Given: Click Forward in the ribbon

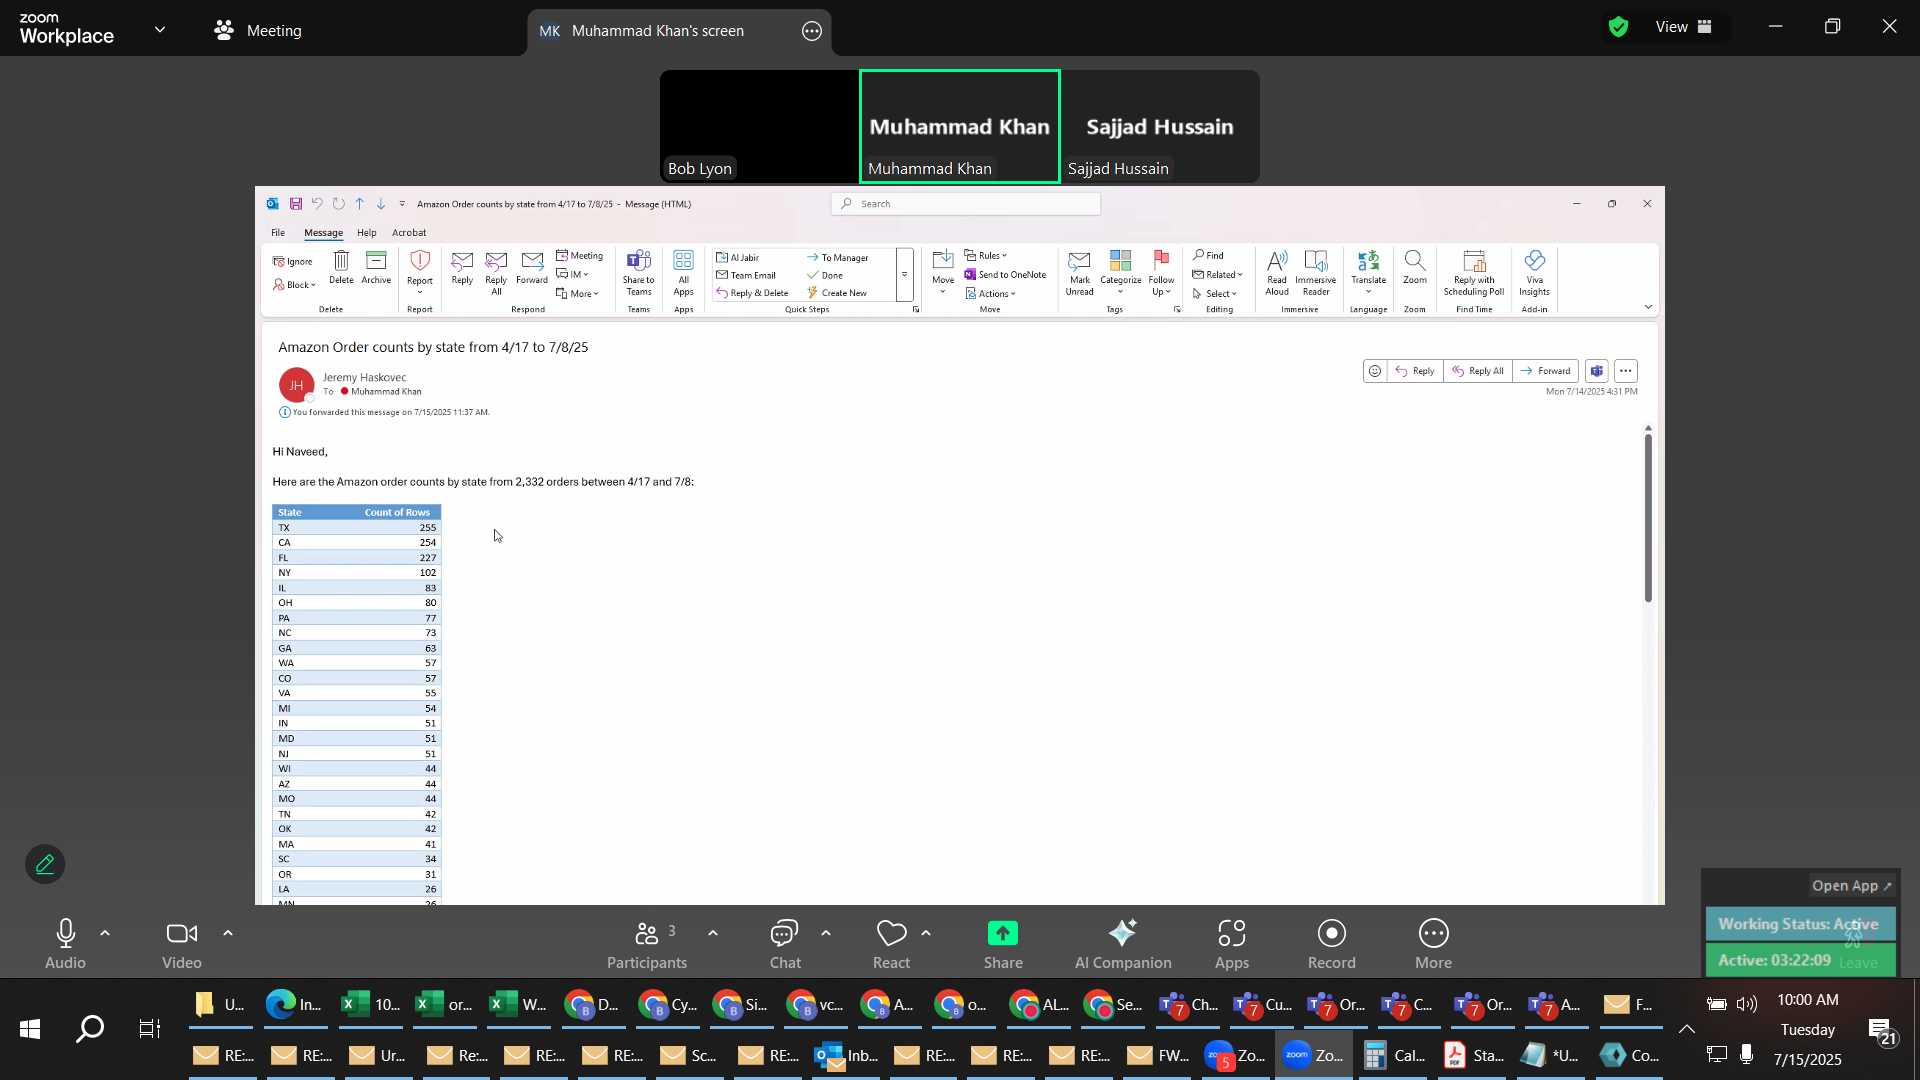Looking at the screenshot, I should [532, 268].
